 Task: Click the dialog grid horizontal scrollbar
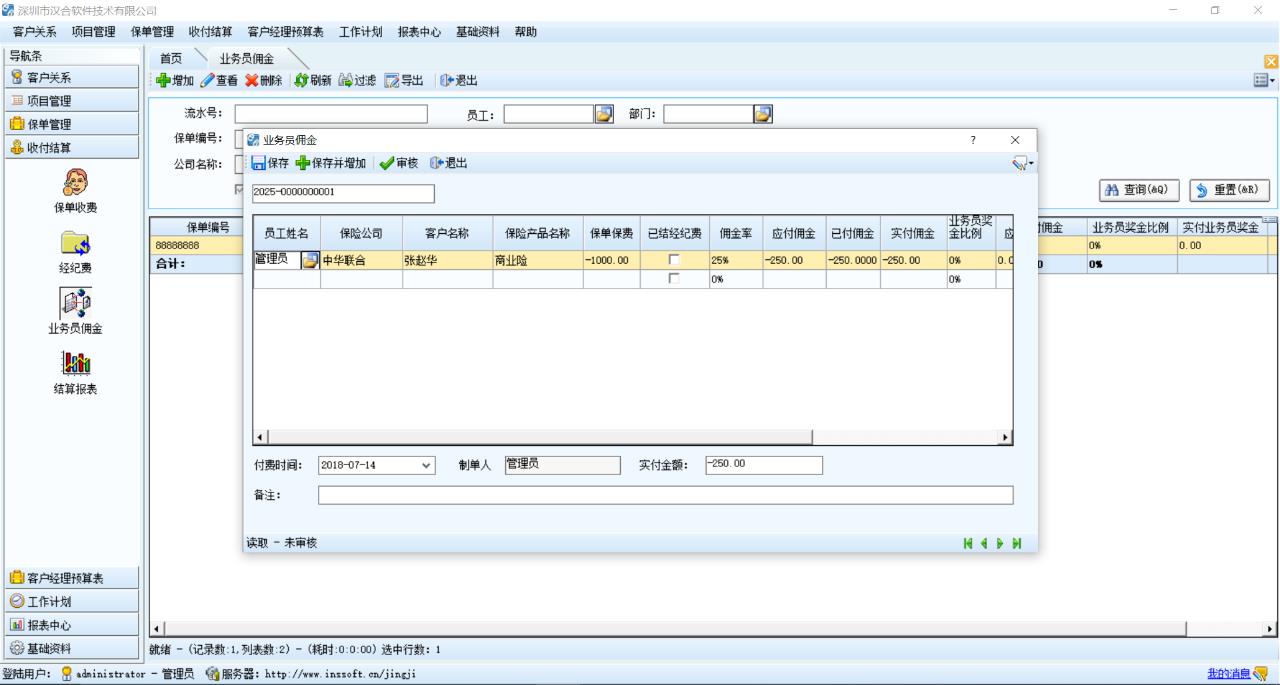coord(632,437)
